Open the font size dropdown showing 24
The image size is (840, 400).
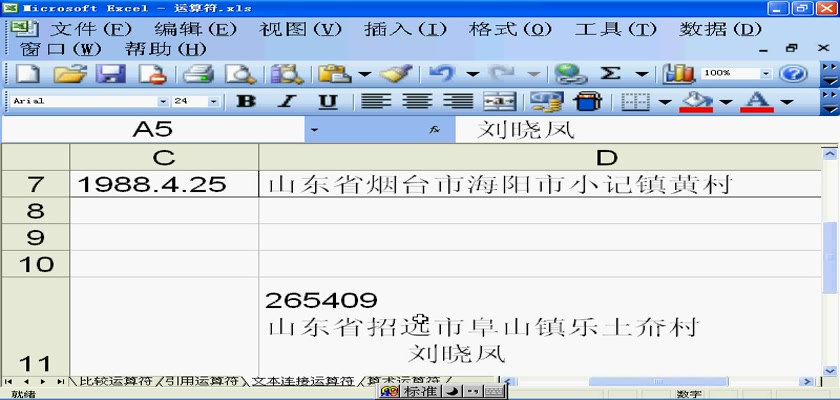213,101
